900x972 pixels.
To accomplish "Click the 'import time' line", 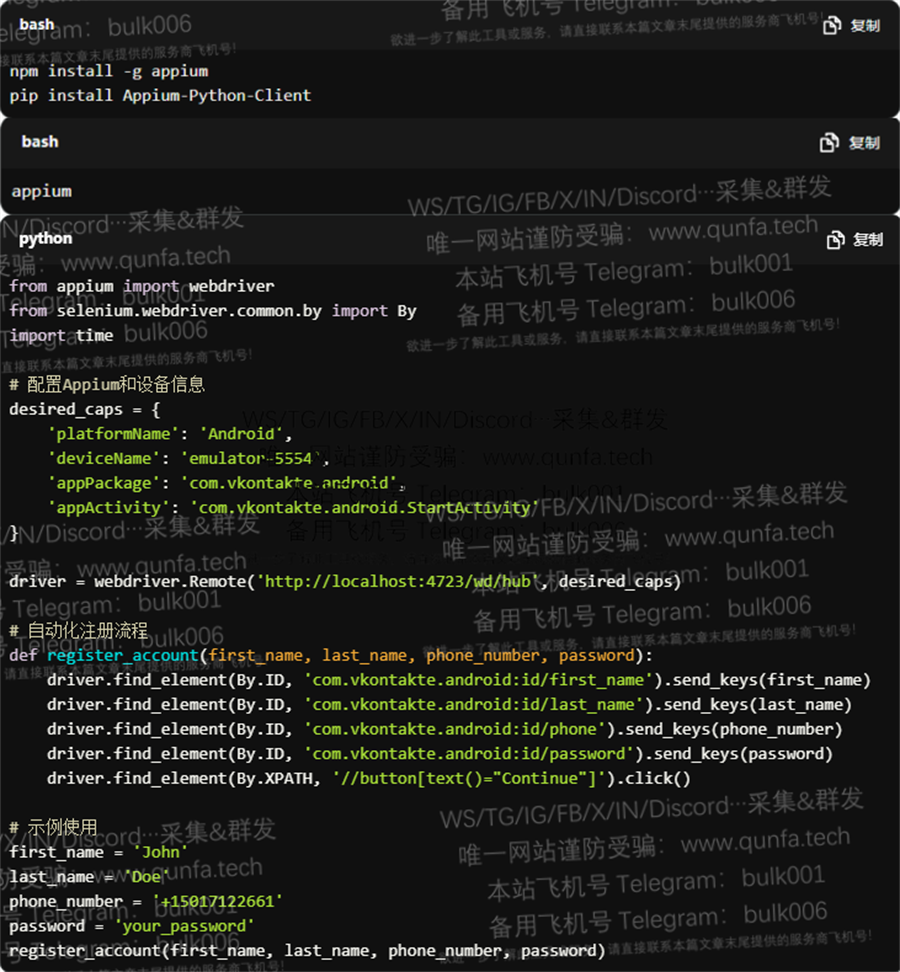I will (x=61, y=335).
